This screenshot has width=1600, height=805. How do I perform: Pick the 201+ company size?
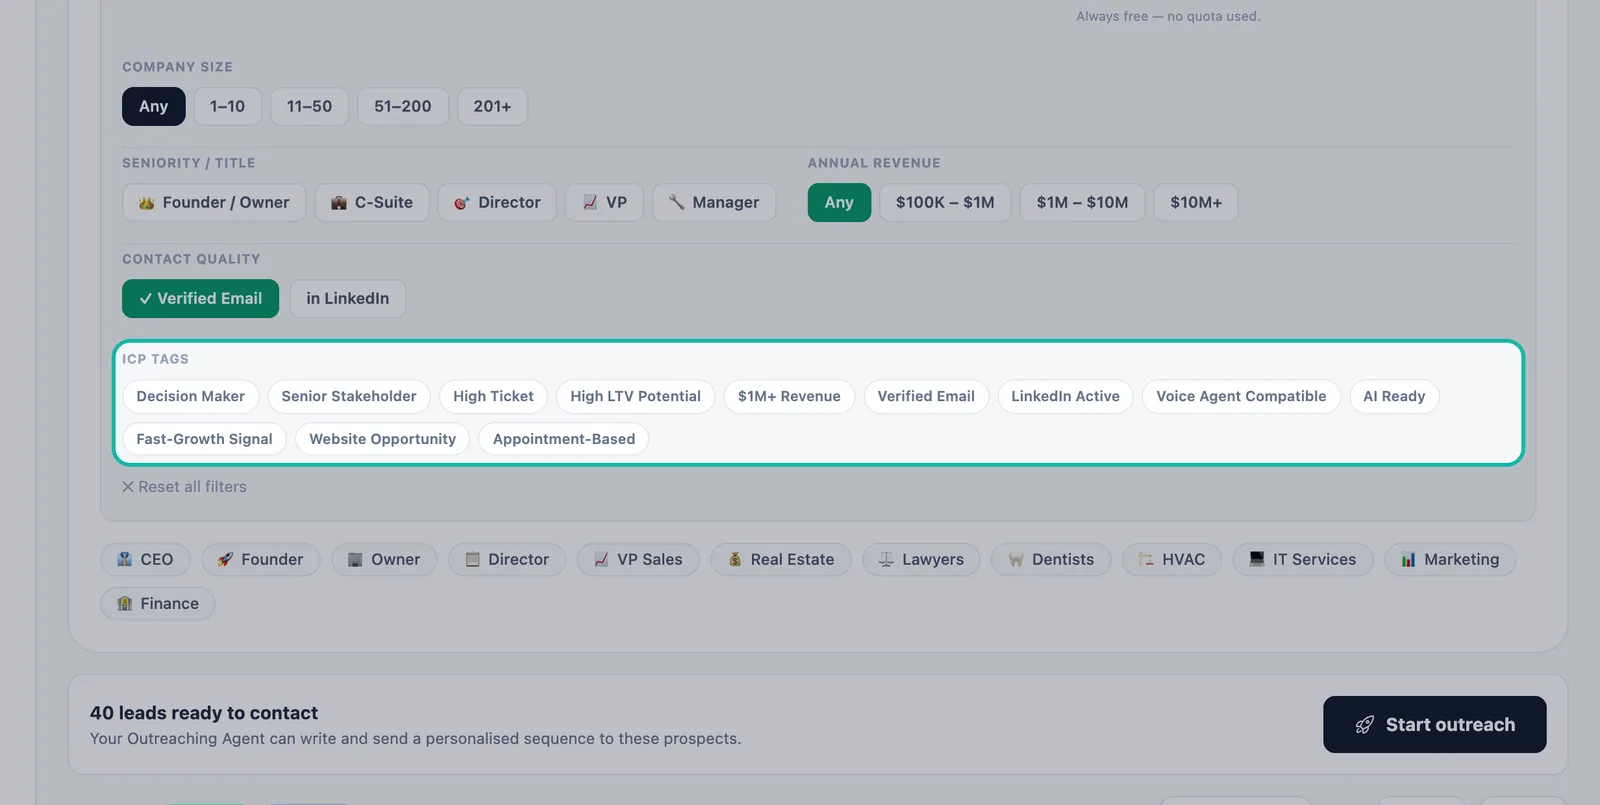[492, 106]
